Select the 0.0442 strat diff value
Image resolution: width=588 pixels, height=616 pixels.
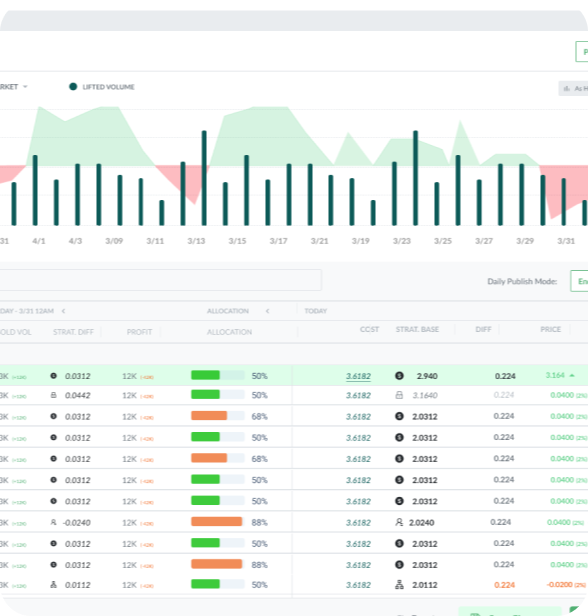77,396
